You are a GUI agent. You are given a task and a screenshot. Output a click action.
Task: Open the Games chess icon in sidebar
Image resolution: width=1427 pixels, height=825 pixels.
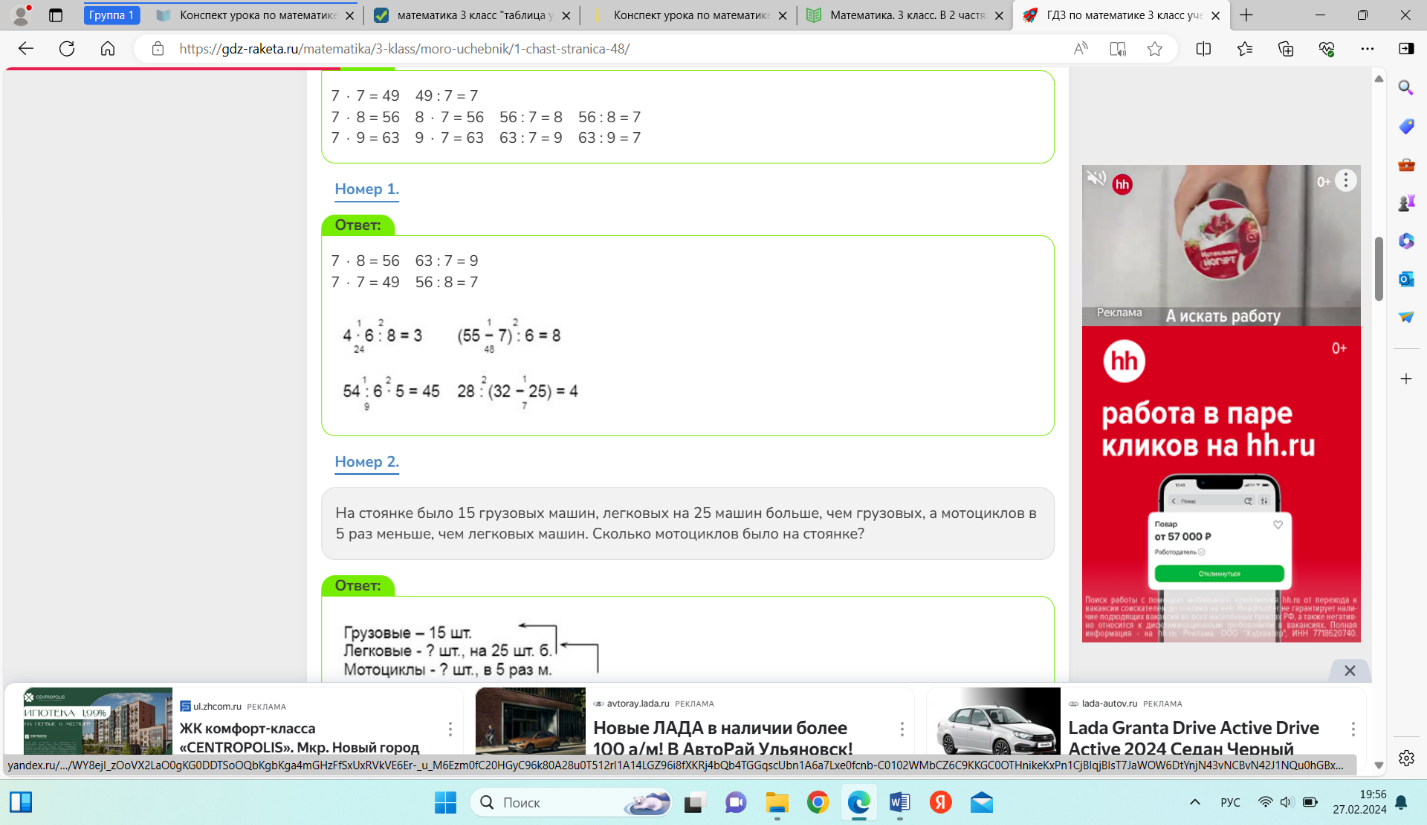(x=1406, y=203)
